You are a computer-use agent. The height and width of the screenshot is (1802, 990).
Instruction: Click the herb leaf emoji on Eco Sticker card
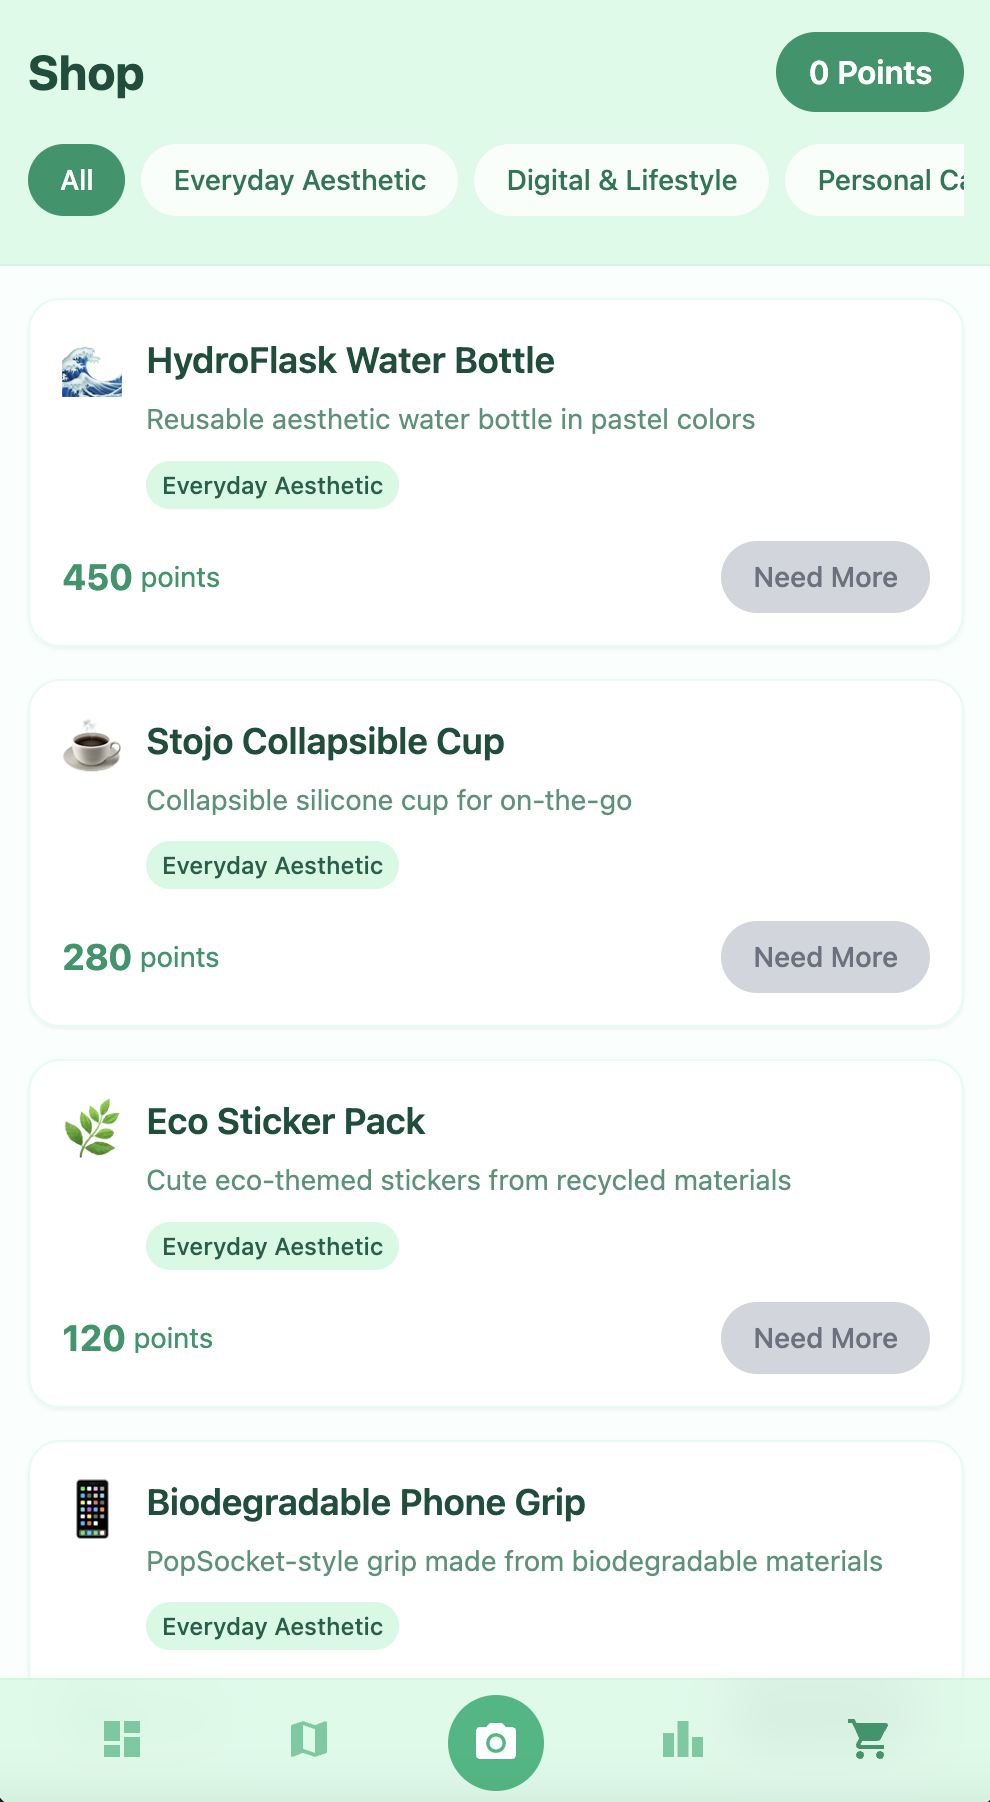[92, 1128]
